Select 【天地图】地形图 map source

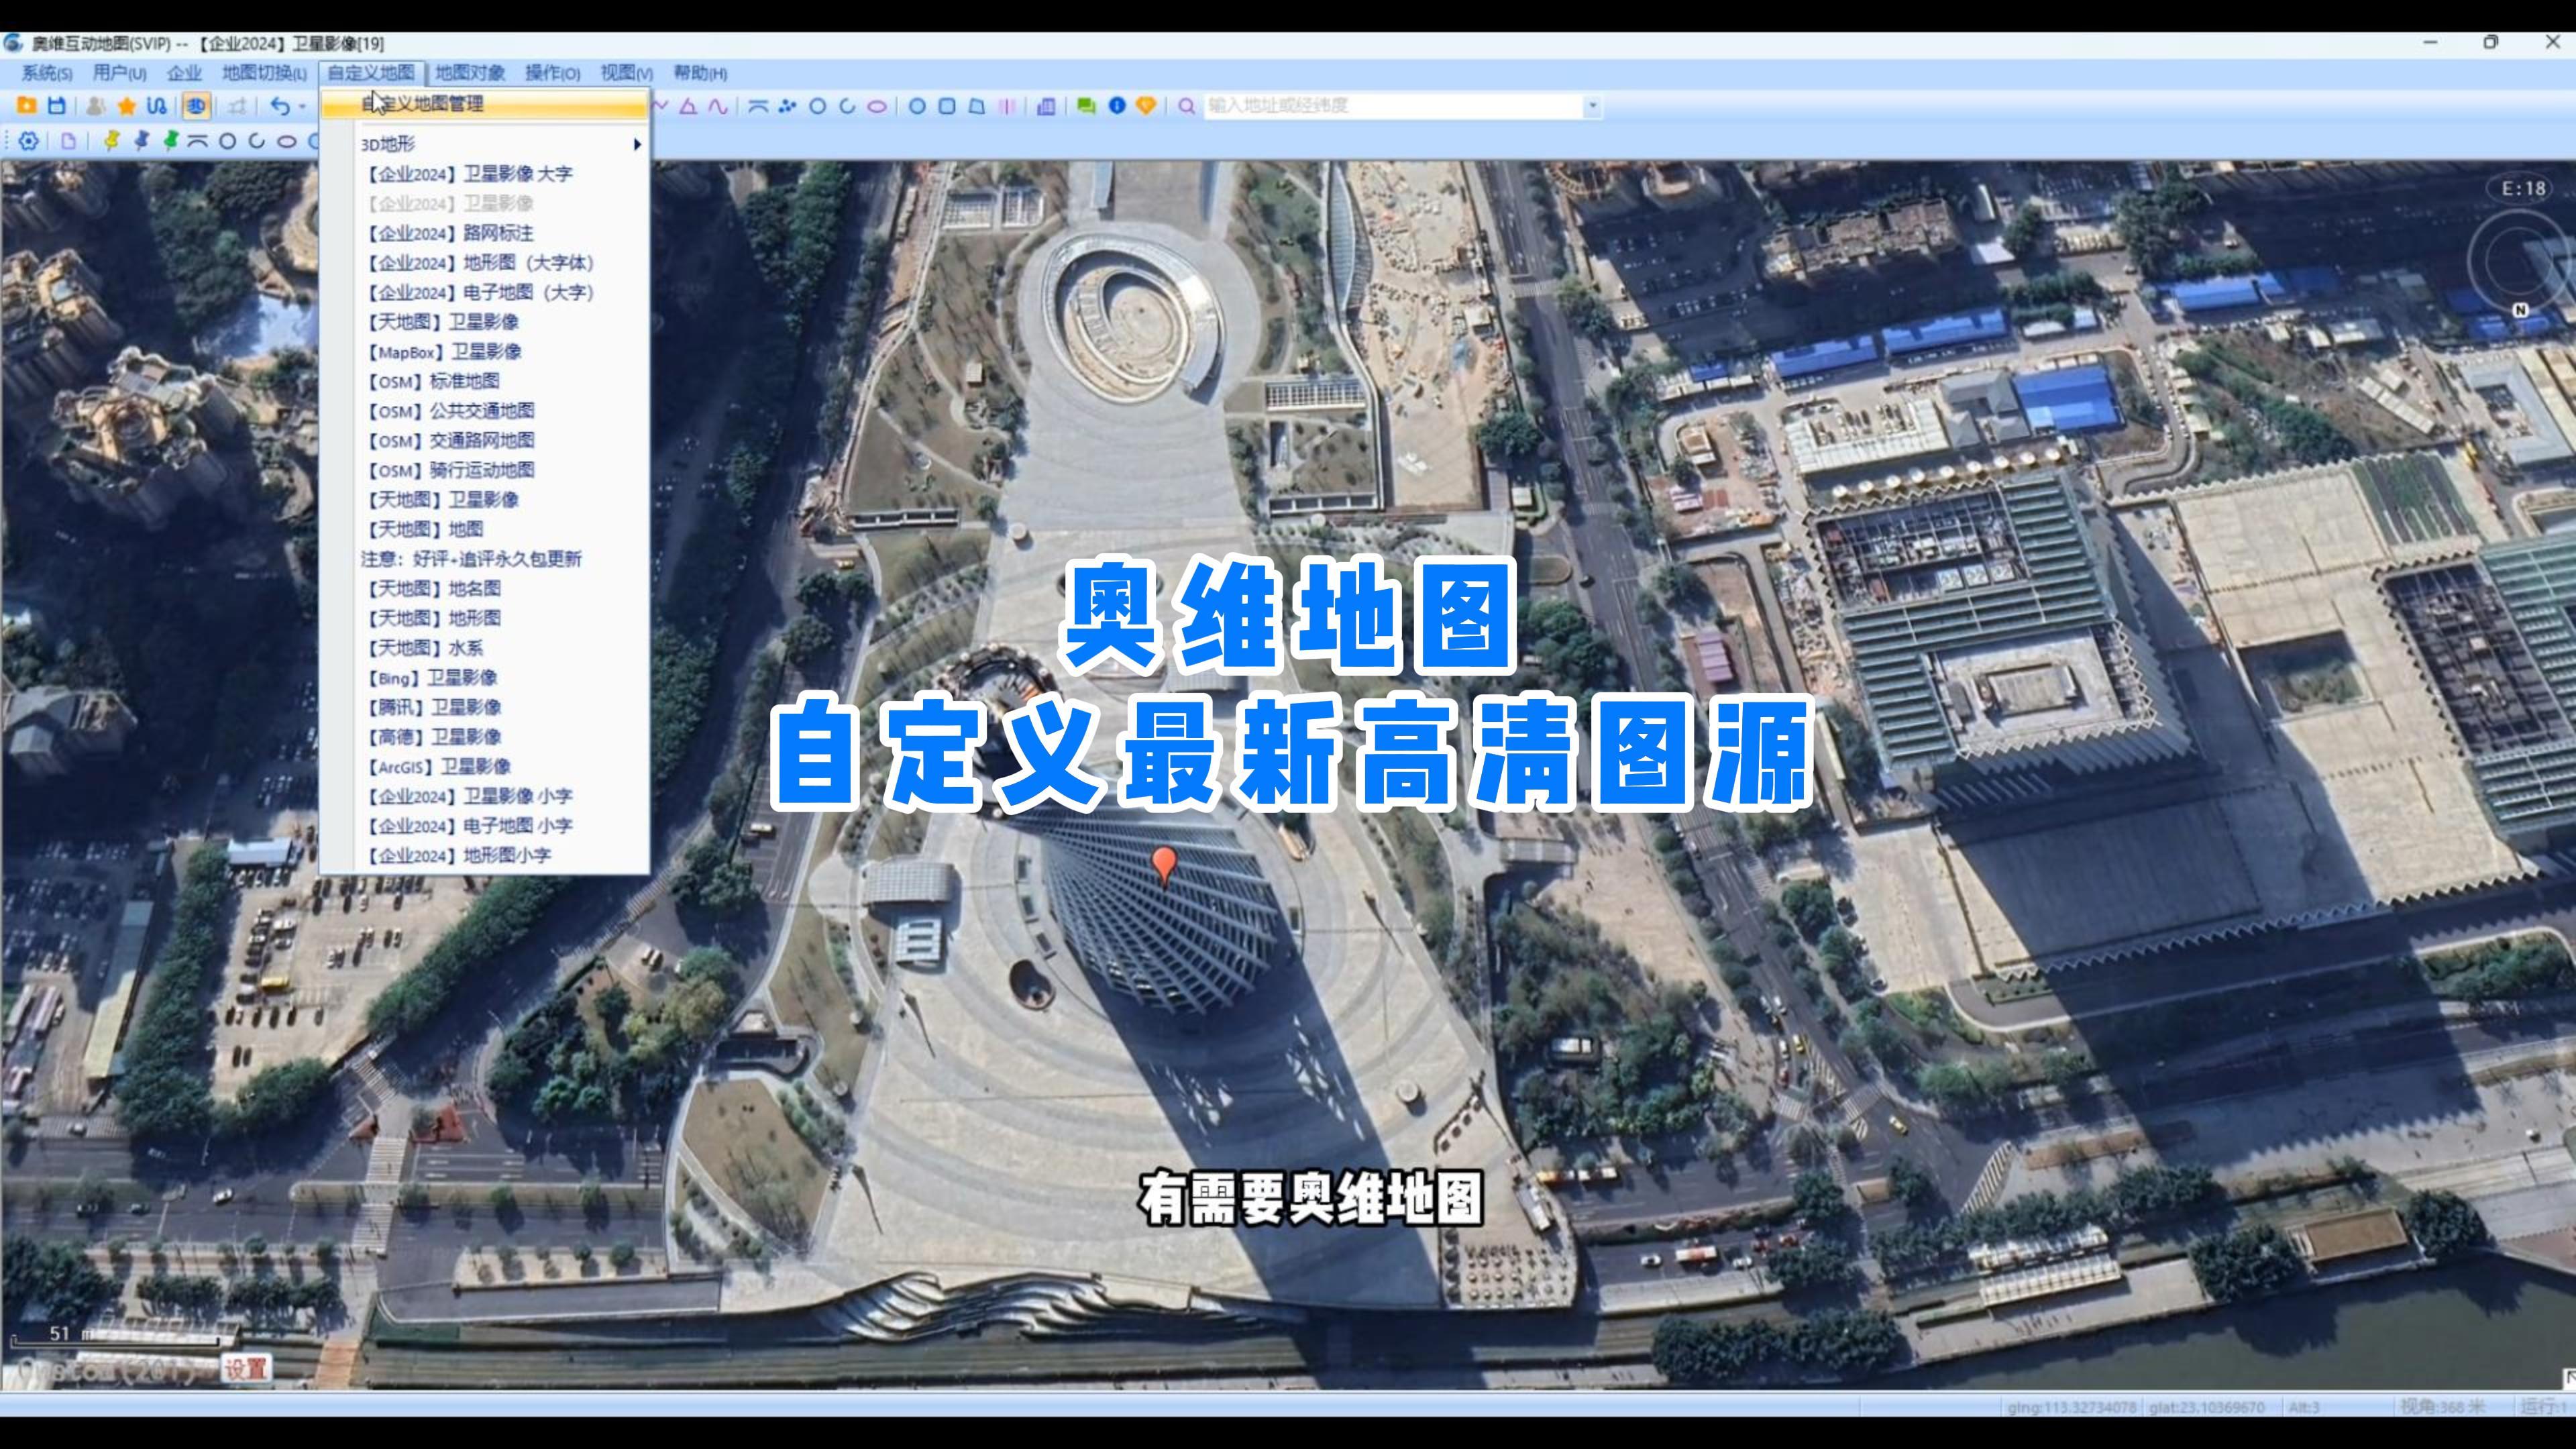[x=484, y=618]
